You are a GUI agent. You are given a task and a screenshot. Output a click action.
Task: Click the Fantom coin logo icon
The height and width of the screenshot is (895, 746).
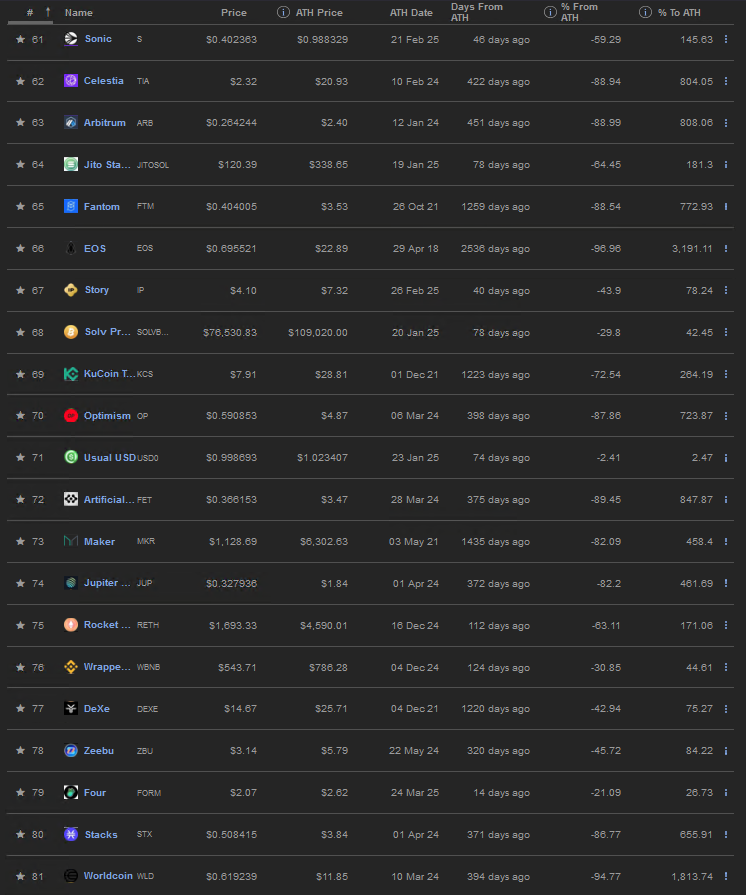(71, 206)
